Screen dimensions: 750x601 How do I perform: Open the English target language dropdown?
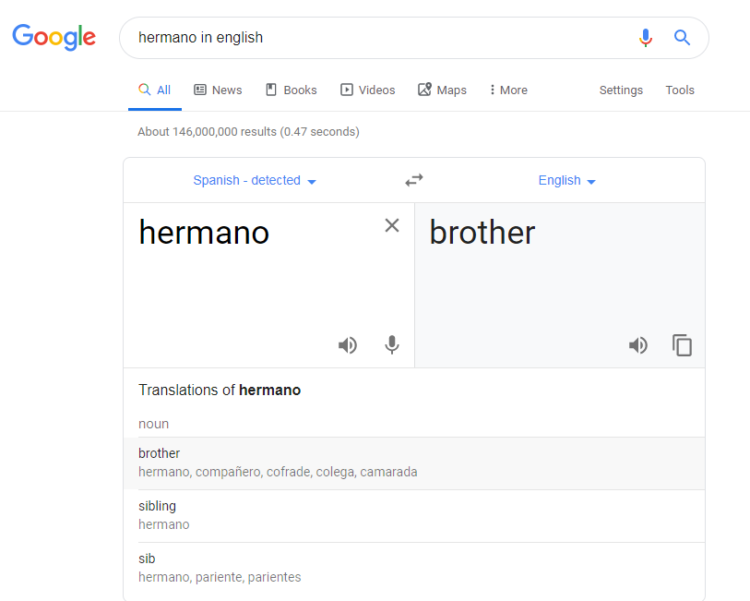pyautogui.click(x=566, y=181)
